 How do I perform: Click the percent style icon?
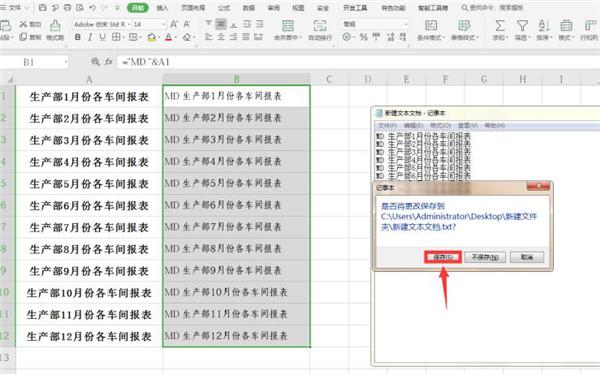(364, 37)
